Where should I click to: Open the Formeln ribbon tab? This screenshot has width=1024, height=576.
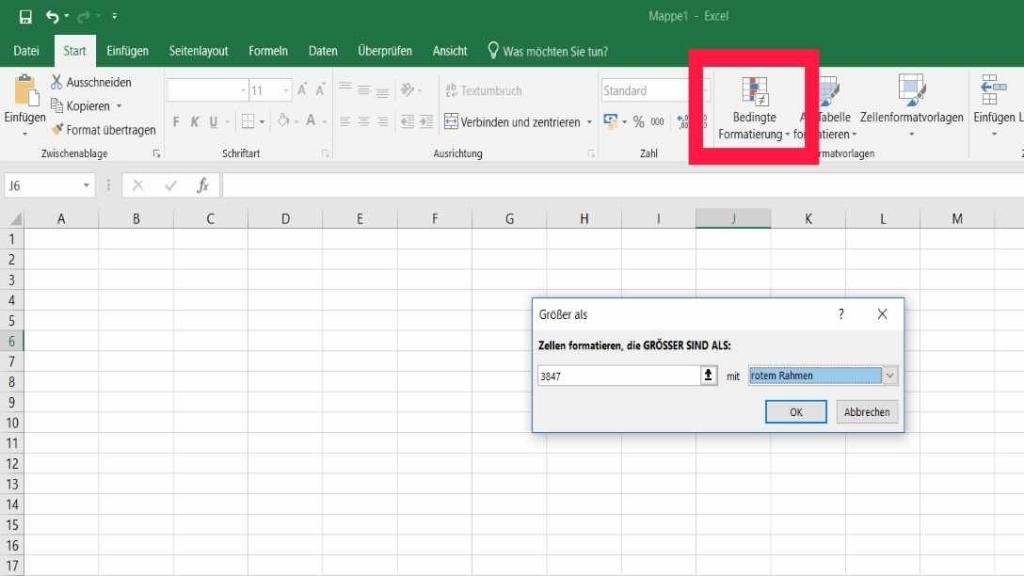click(x=268, y=51)
